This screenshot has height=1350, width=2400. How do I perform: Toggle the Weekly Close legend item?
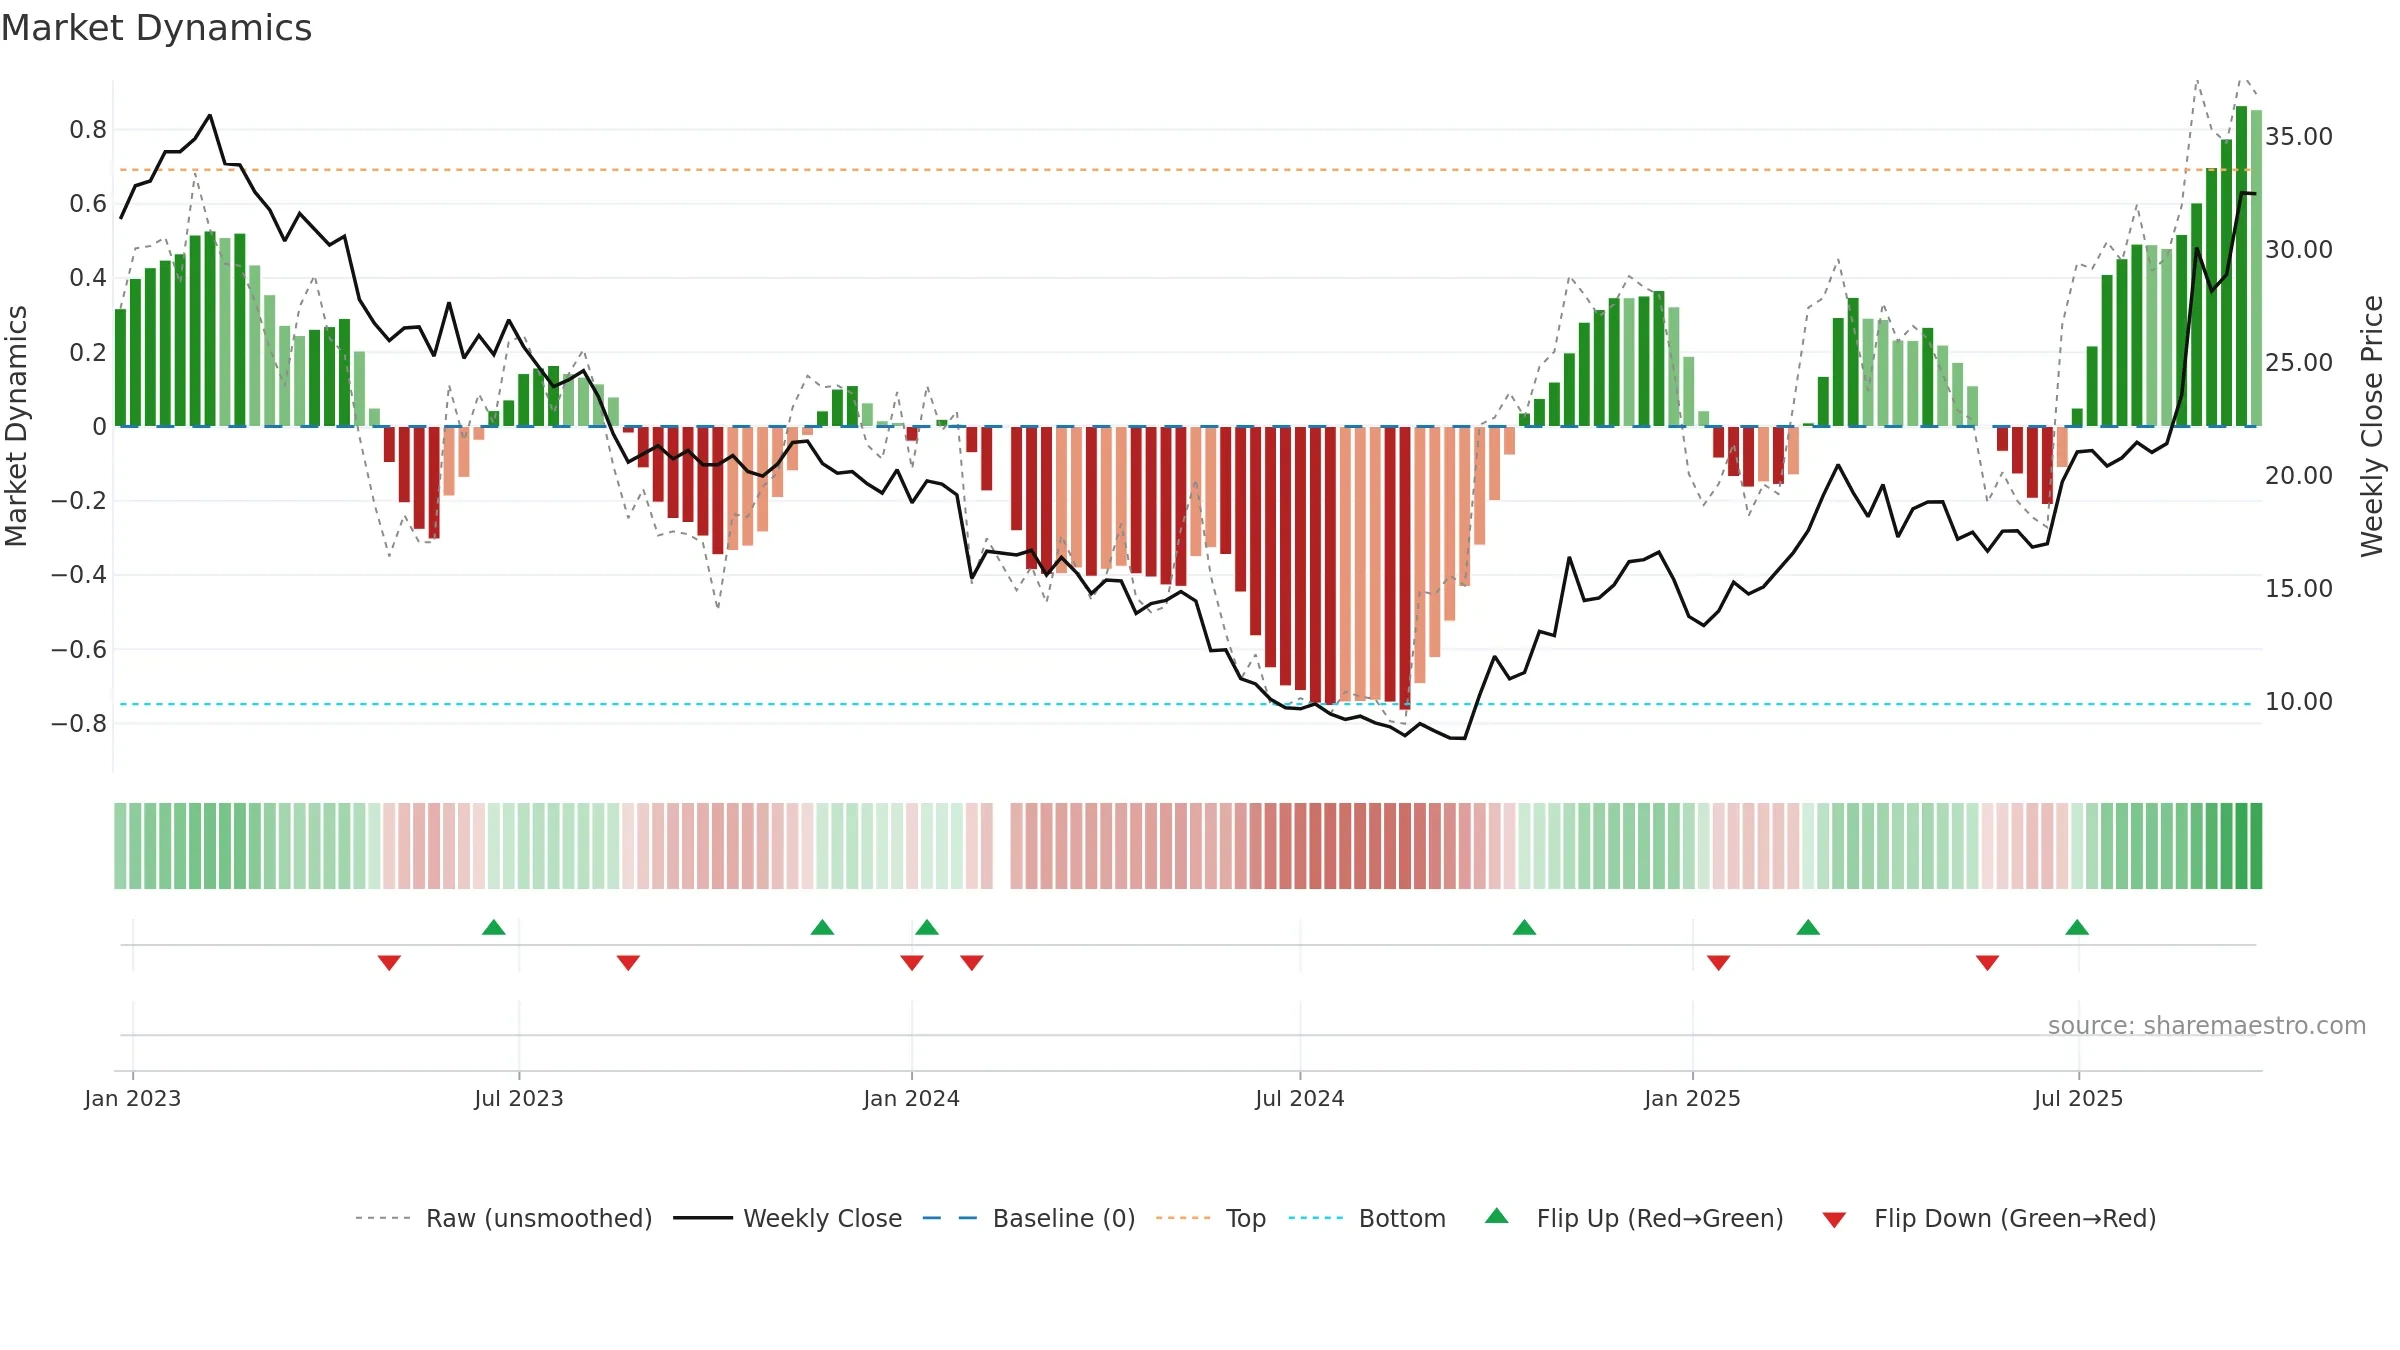tap(788, 1218)
